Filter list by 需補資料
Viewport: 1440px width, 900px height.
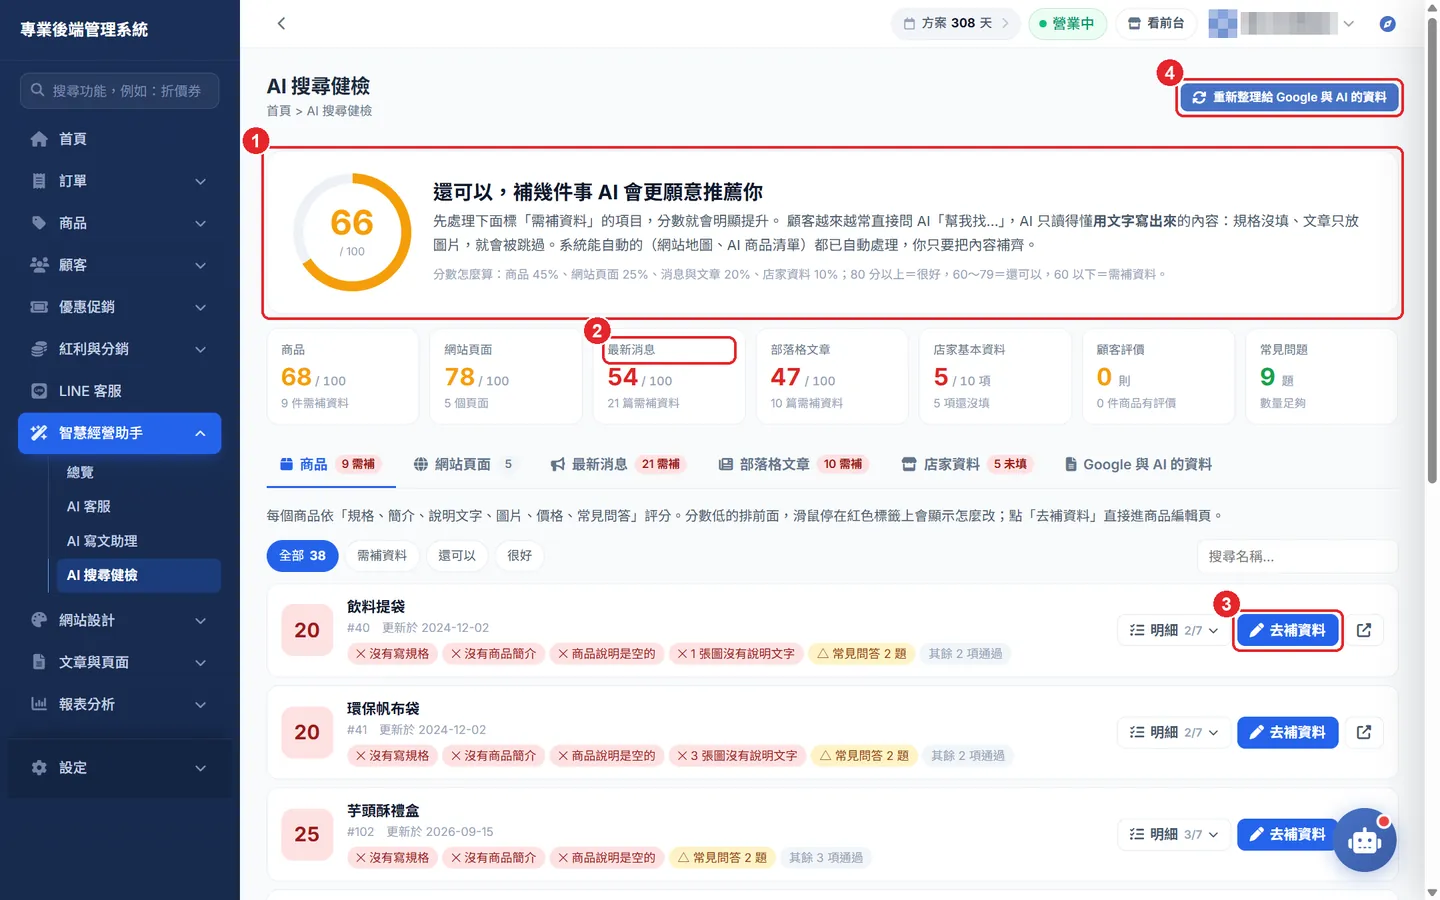coord(382,555)
